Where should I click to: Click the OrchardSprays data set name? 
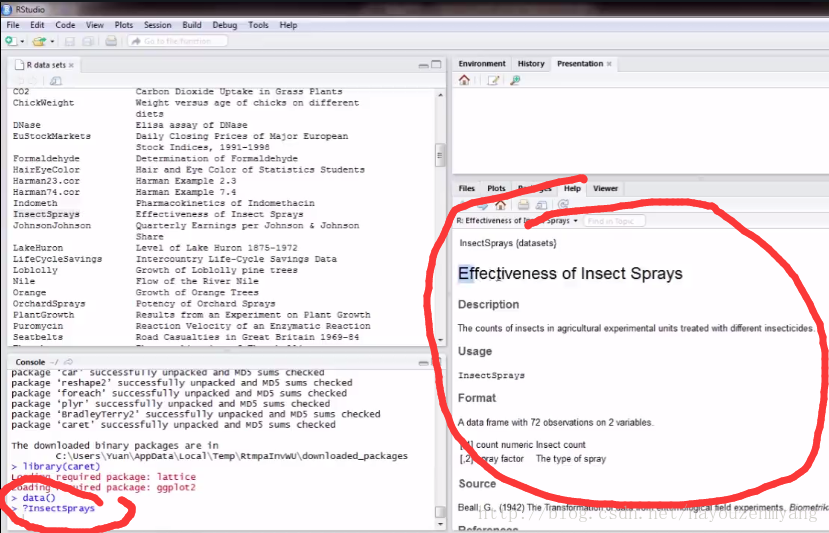coord(49,304)
